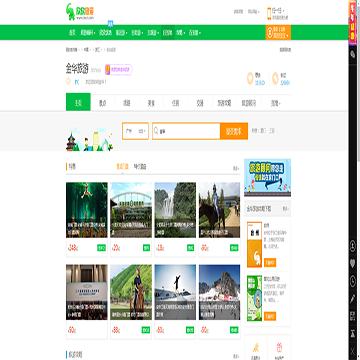Screen dimensions: 360x360
Task: Open the green guide cover thumbnail
Action: pos(254,298)
